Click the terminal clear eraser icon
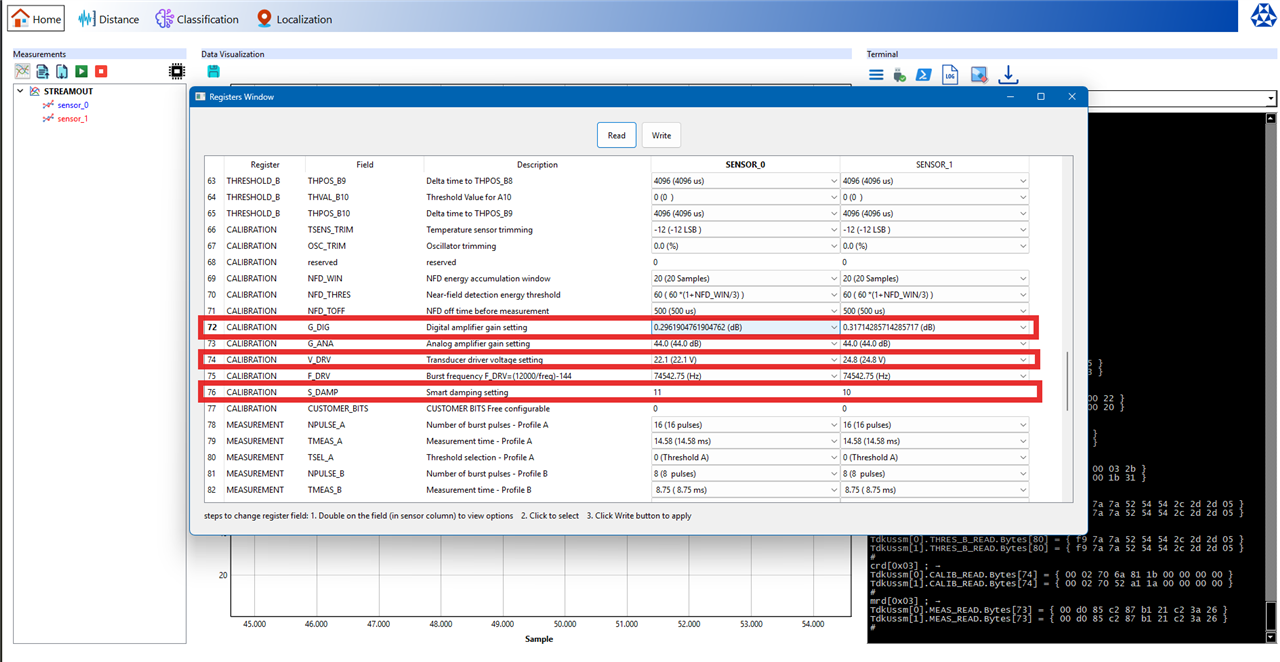1280x662 pixels. 979,75
